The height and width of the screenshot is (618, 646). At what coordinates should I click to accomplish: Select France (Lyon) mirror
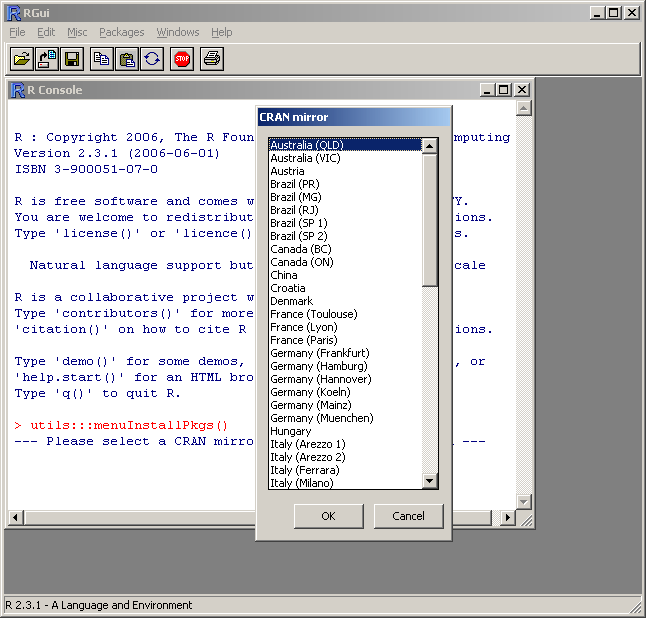tap(345, 327)
